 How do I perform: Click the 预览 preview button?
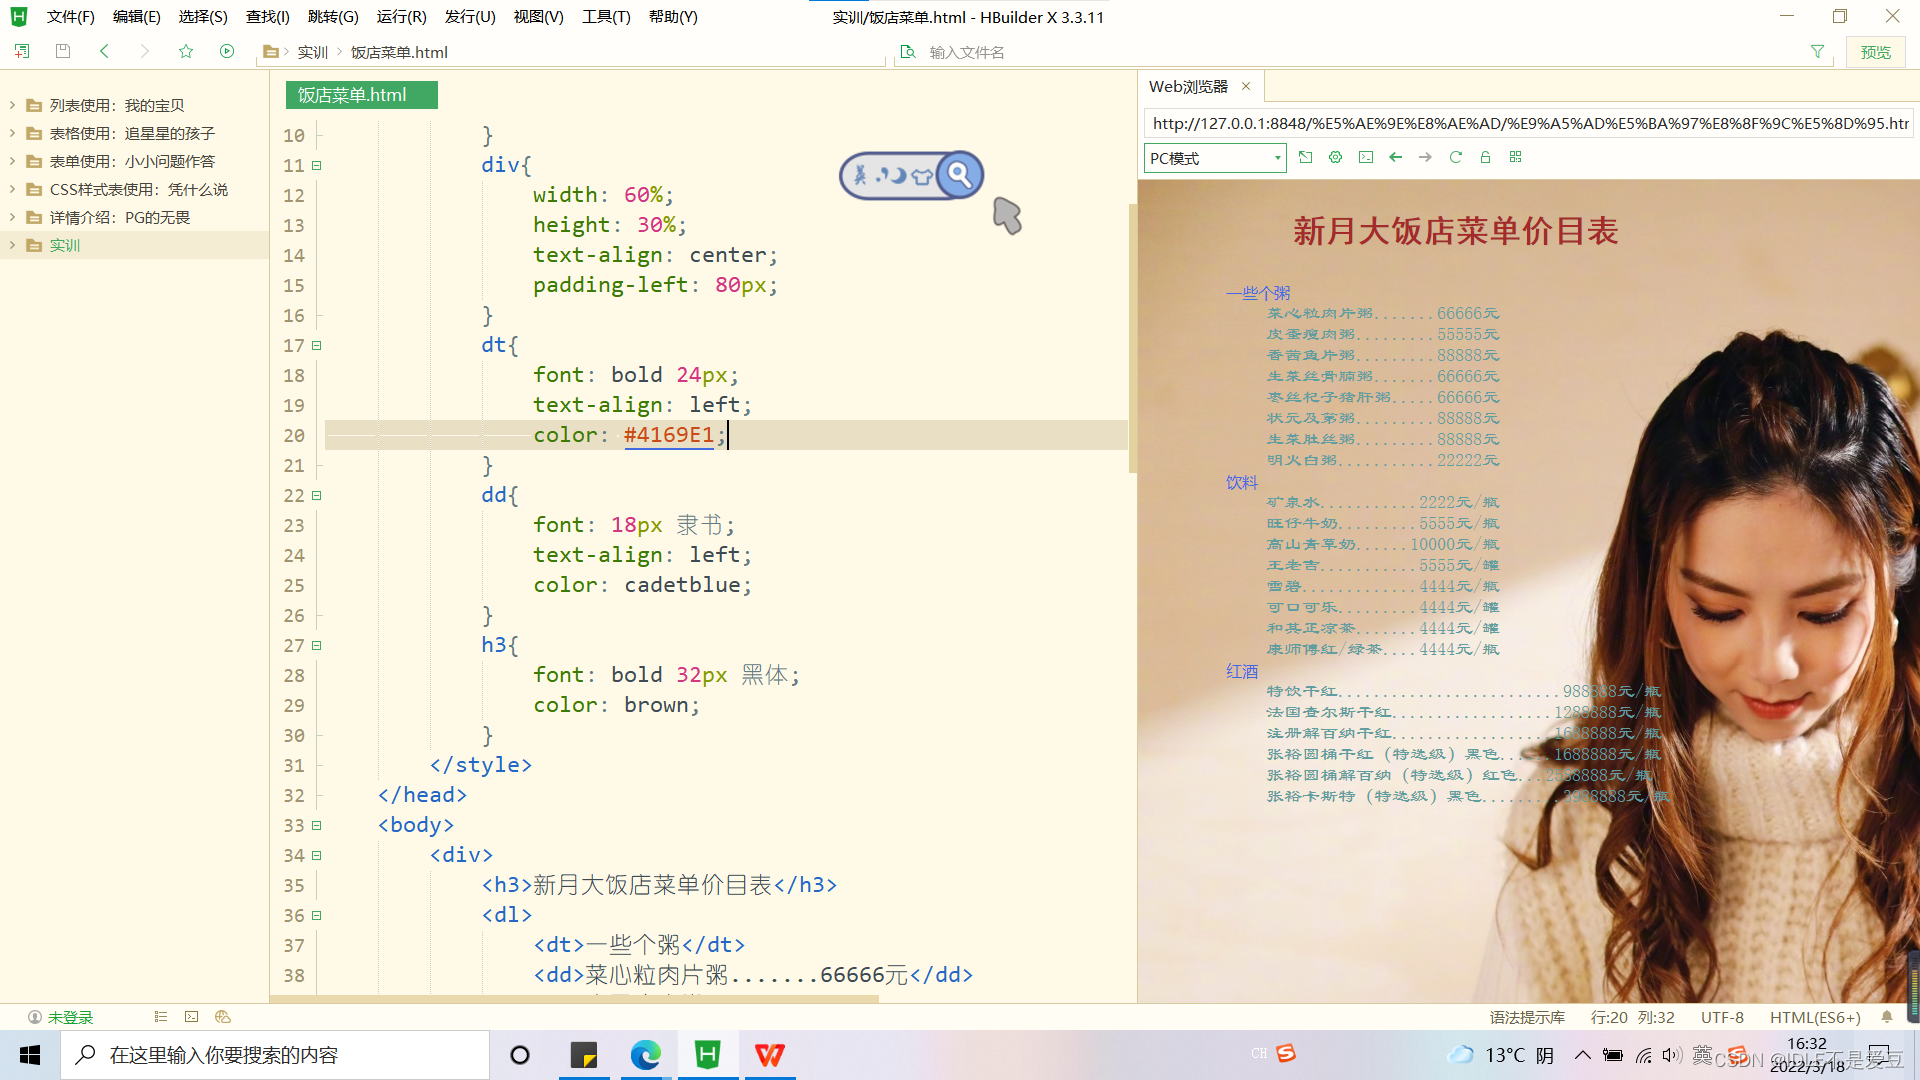pos(1875,52)
